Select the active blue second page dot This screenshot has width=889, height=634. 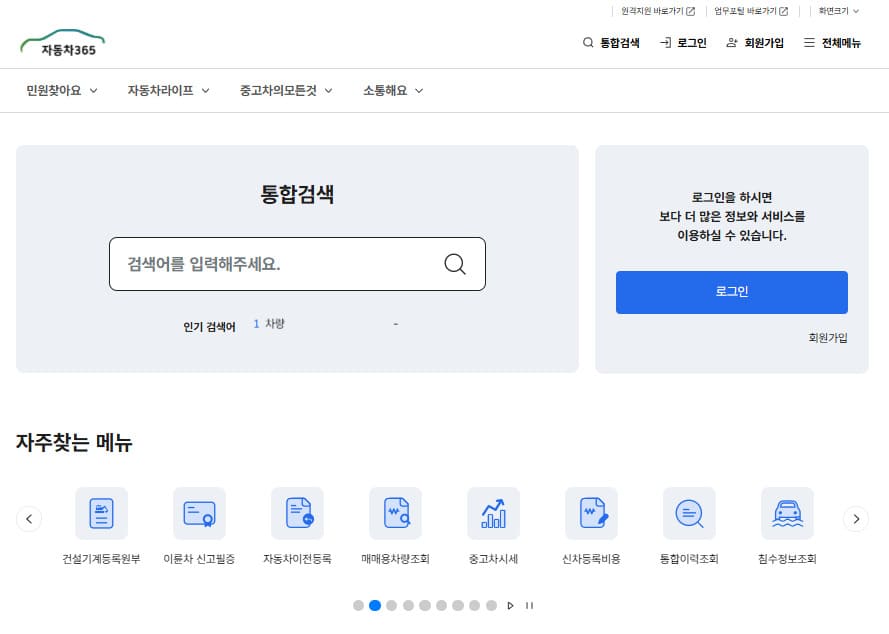coord(375,606)
